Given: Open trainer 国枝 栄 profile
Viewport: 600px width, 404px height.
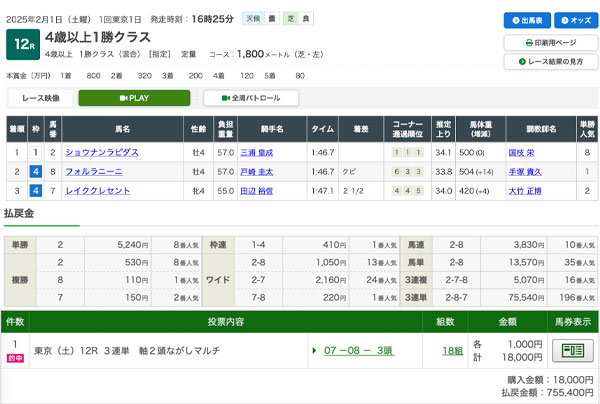Looking at the screenshot, I should click(523, 152).
